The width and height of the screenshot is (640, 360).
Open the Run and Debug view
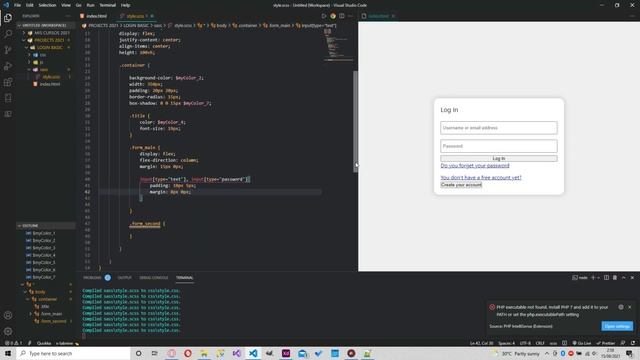[8, 66]
